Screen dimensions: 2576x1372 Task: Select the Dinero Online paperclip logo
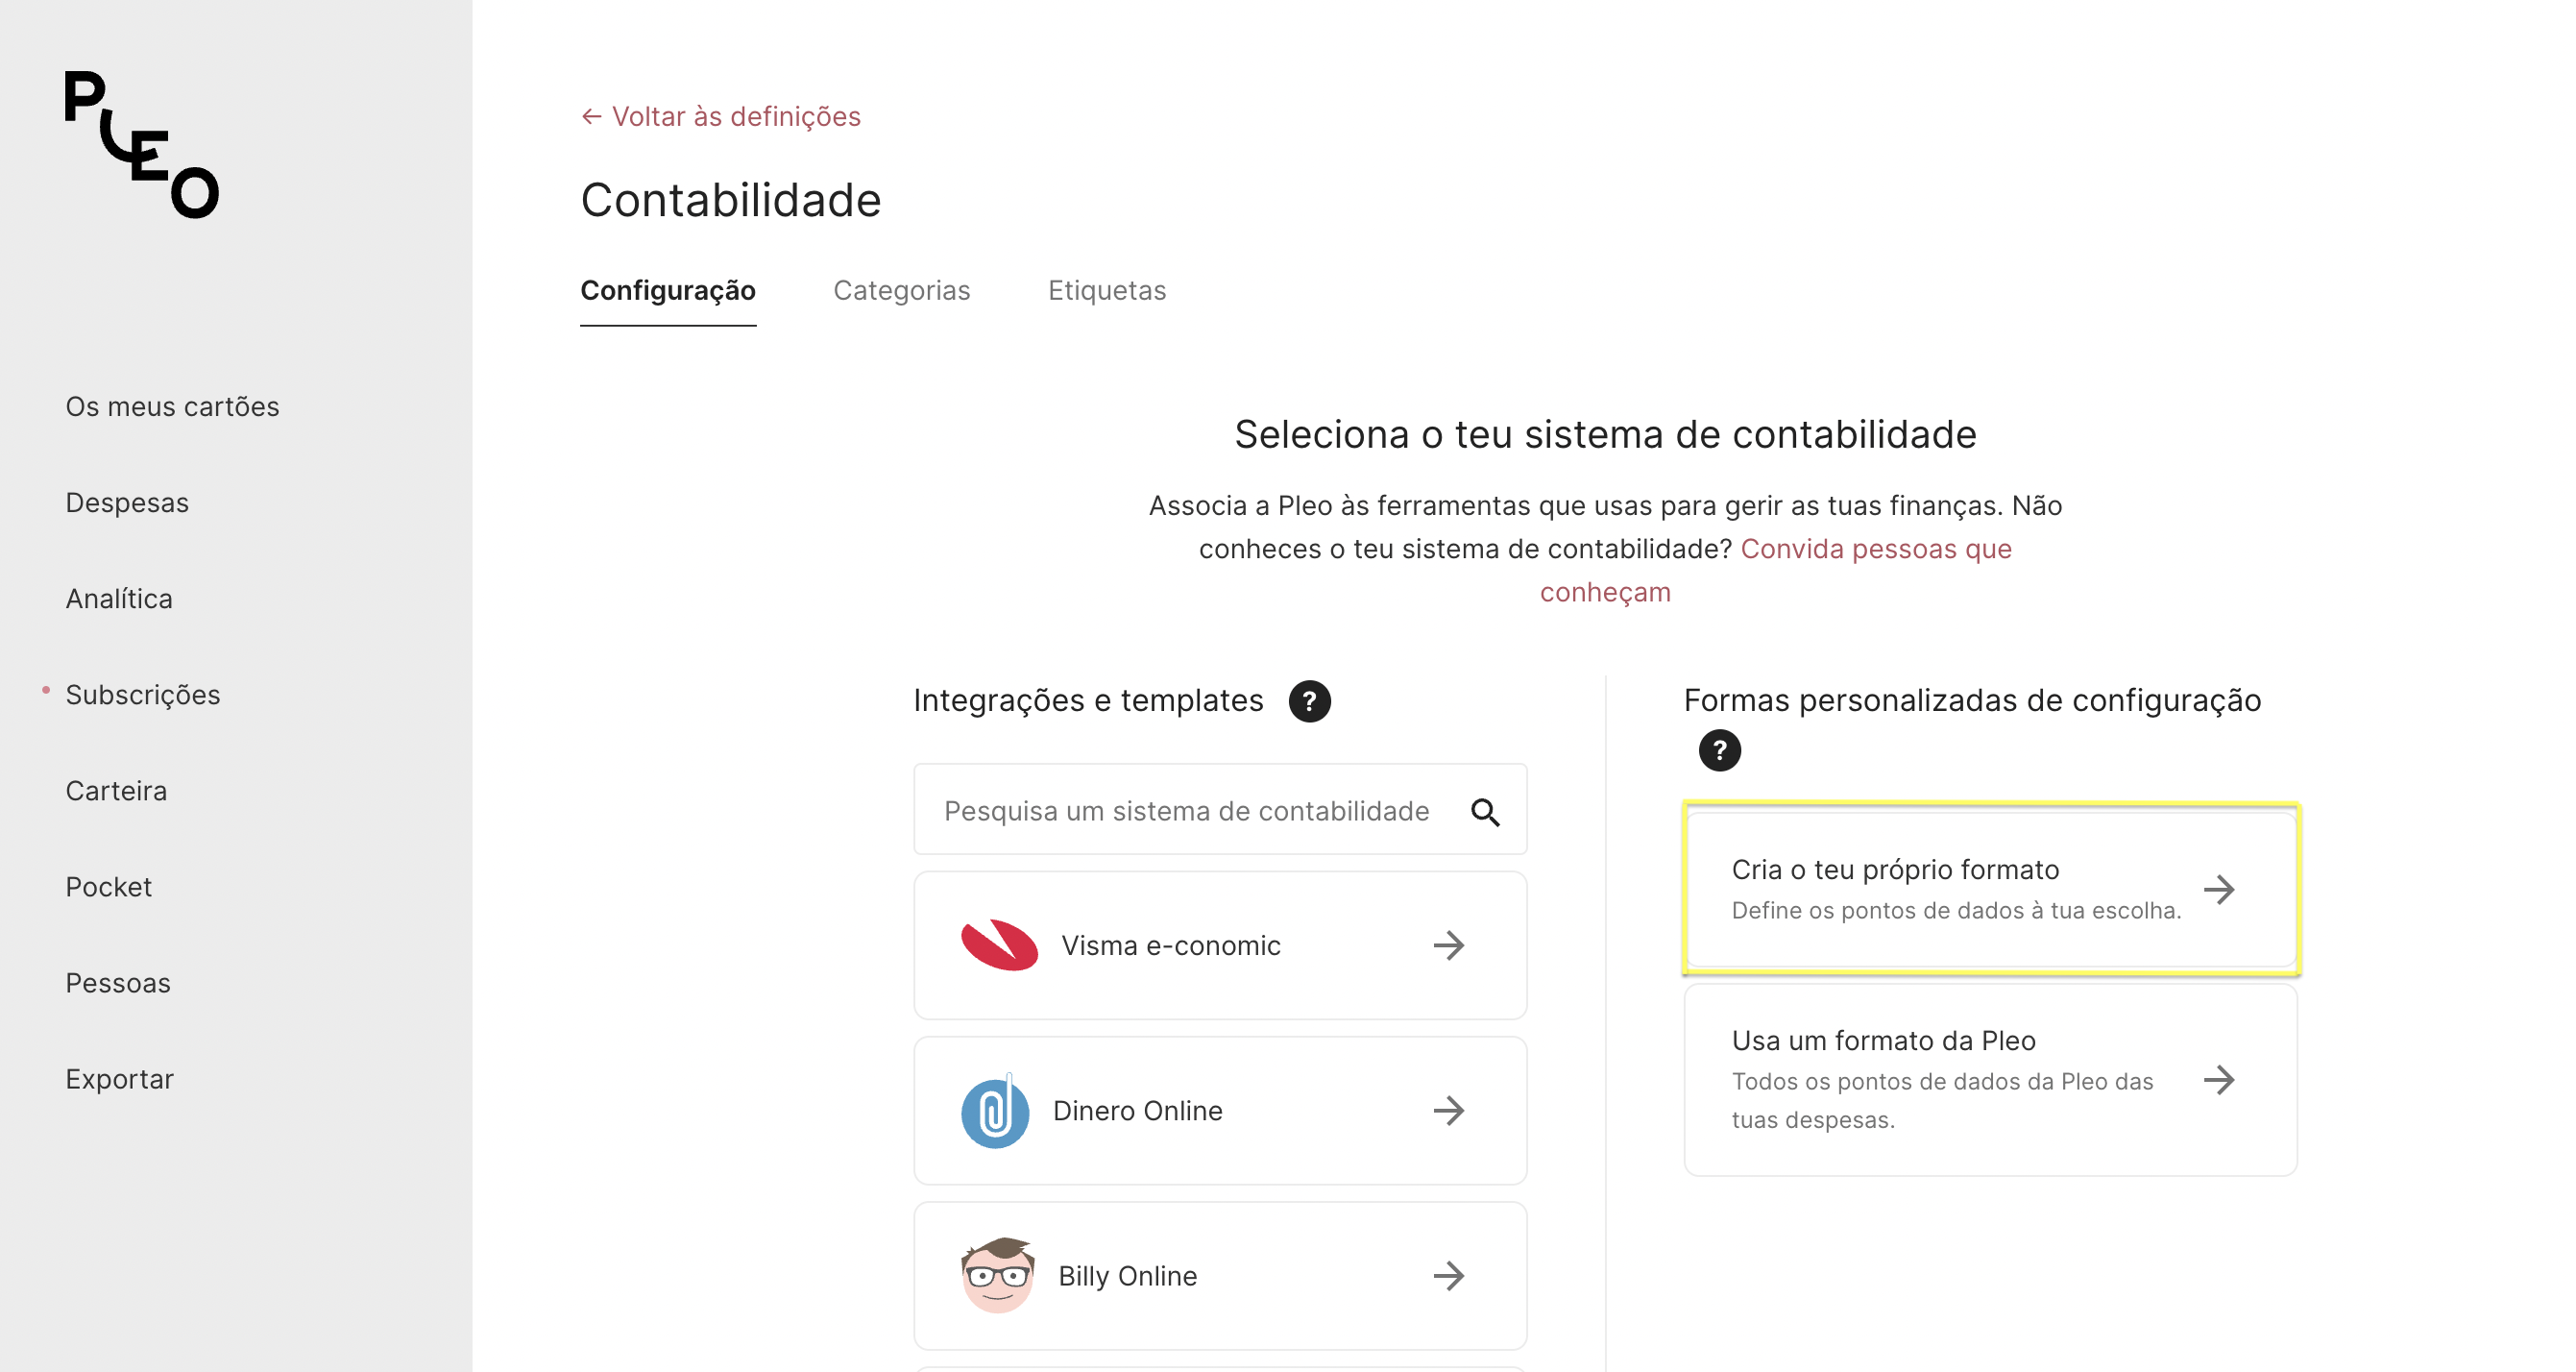coord(995,1110)
